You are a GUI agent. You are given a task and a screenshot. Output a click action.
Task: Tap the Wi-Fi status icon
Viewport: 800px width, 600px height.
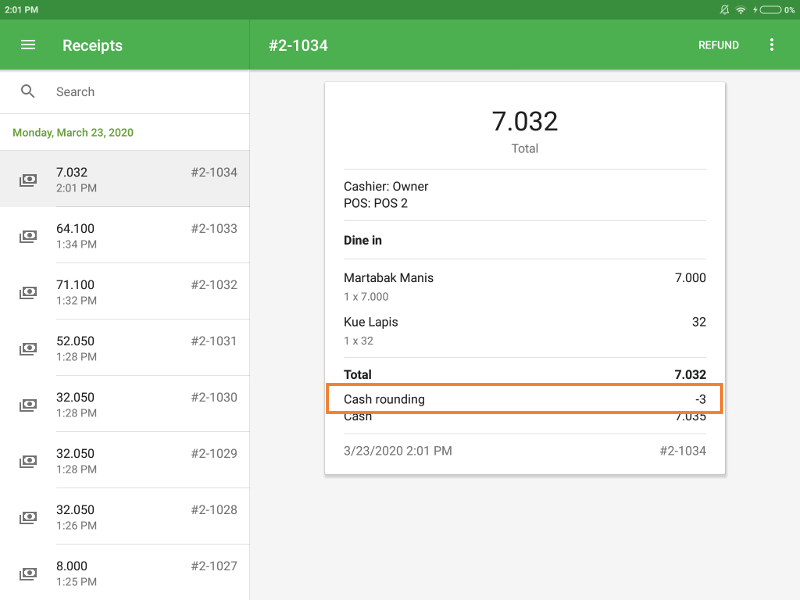pyautogui.click(x=741, y=9)
